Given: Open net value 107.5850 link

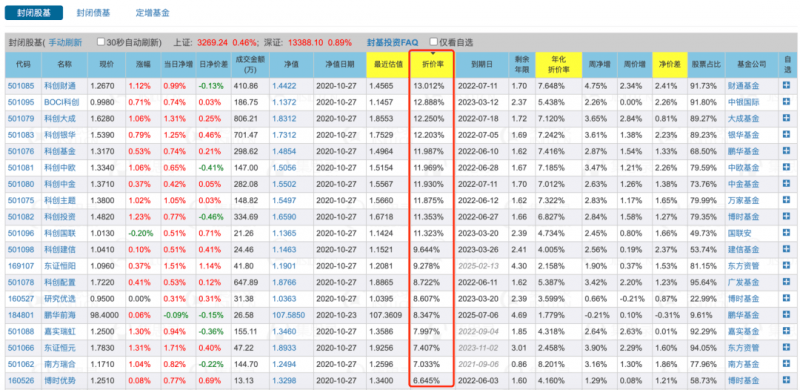Looking at the screenshot, I should (x=288, y=315).
